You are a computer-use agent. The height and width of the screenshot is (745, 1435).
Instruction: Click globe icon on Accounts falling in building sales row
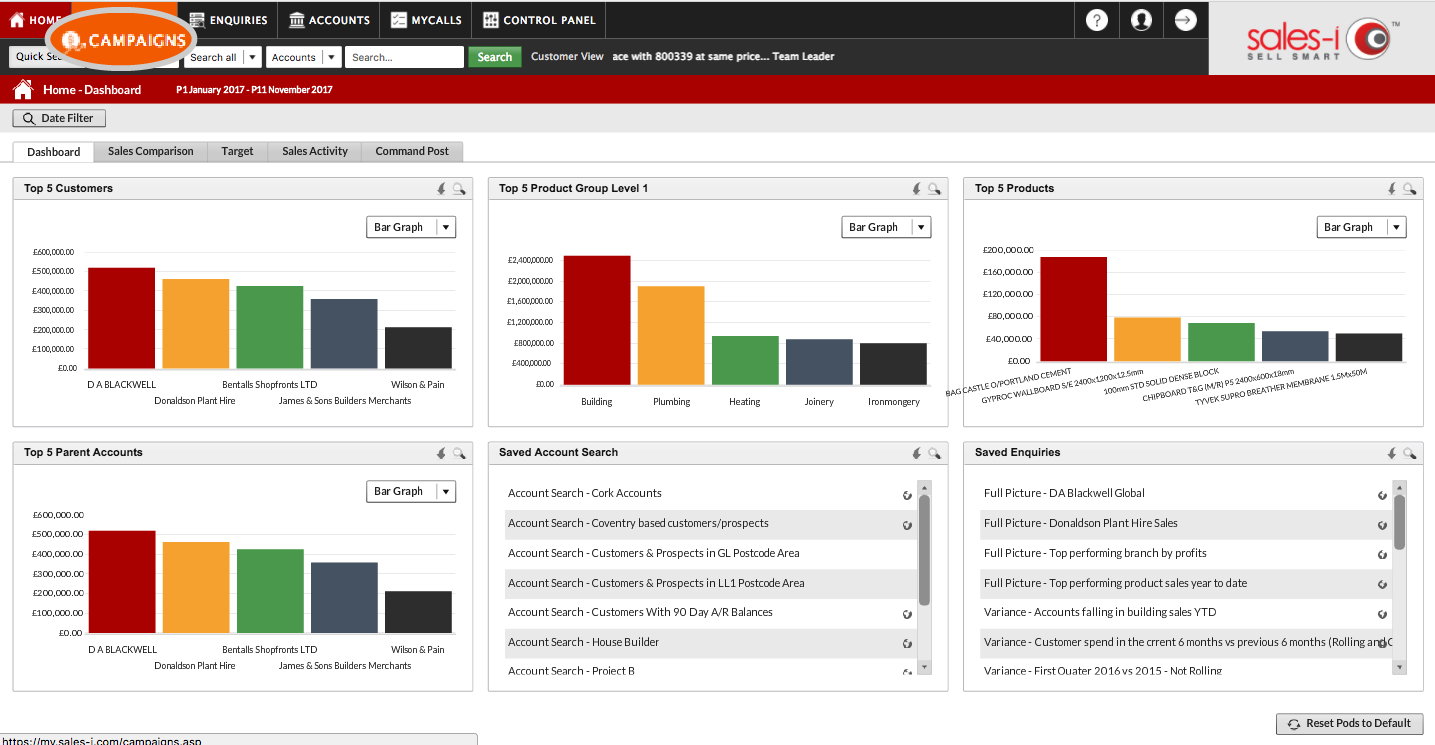[1382, 614]
